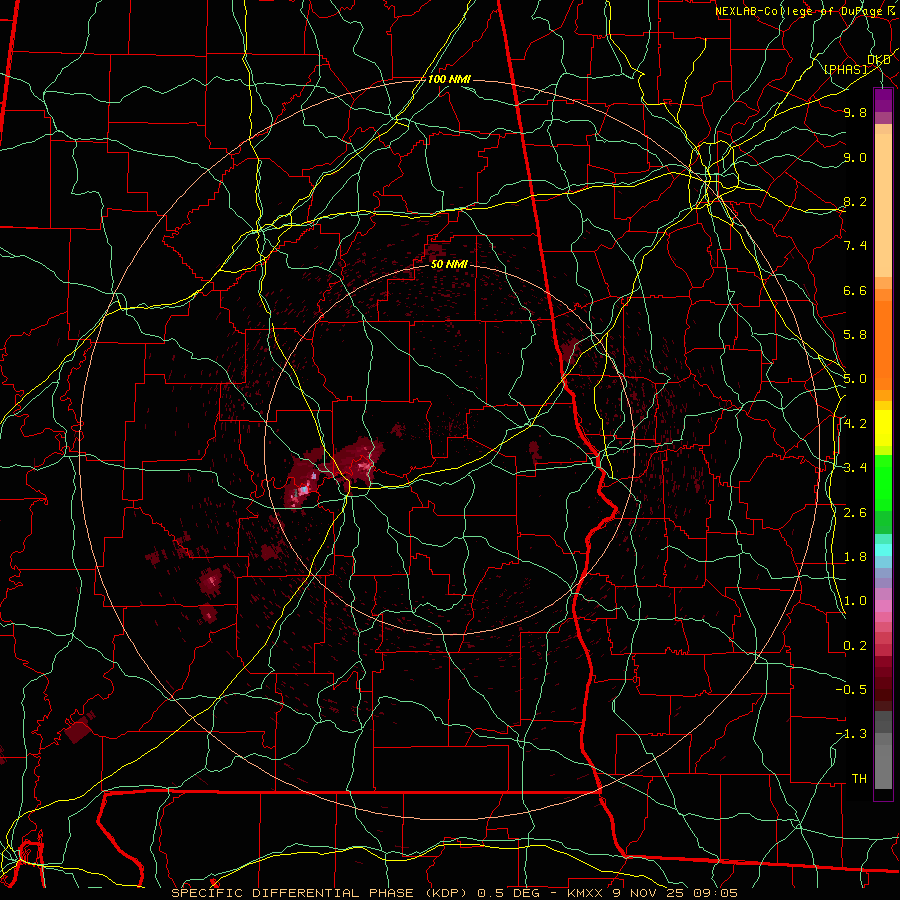900x900 pixels.
Task: Click the 3.4 scale label
Action: click(x=855, y=468)
